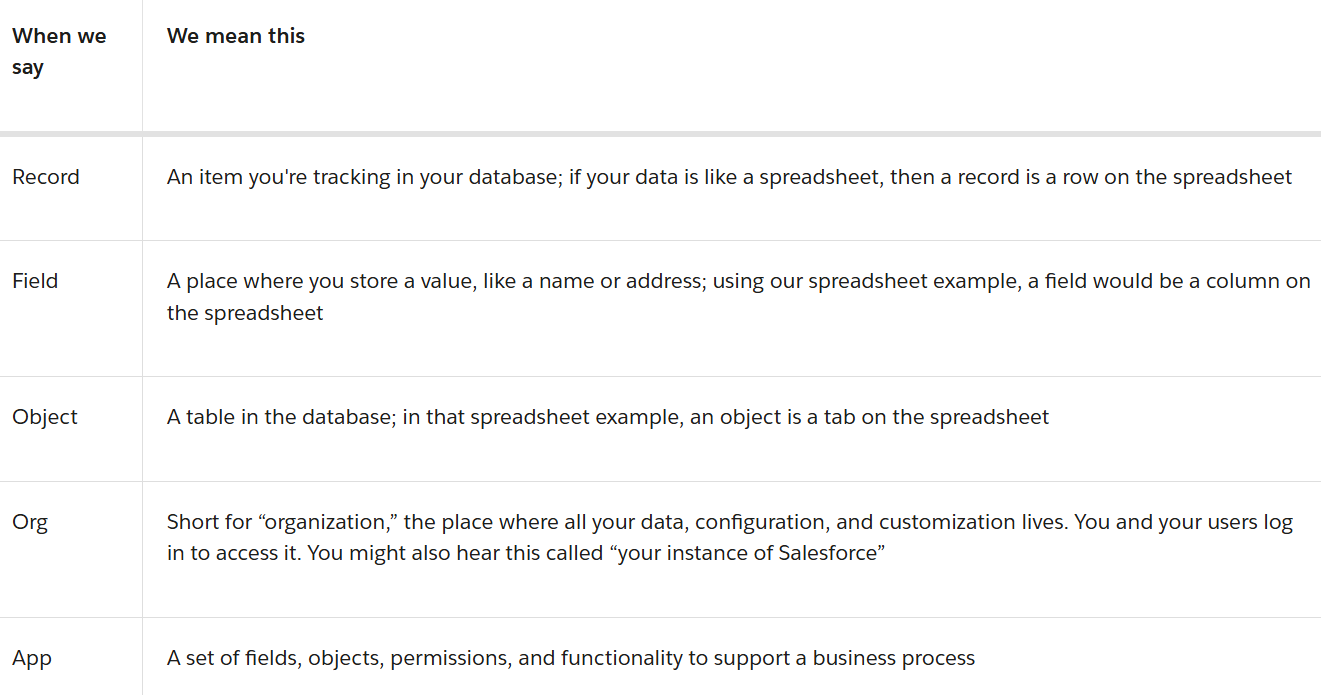Screen dimensions: 1321x695
Task: Click the definition text for Record
Action: [x=729, y=177]
